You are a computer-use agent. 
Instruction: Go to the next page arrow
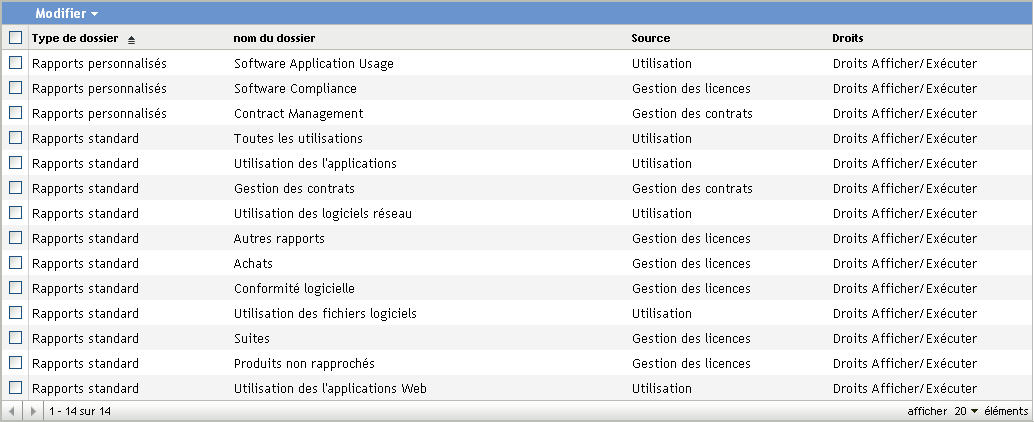click(x=33, y=411)
